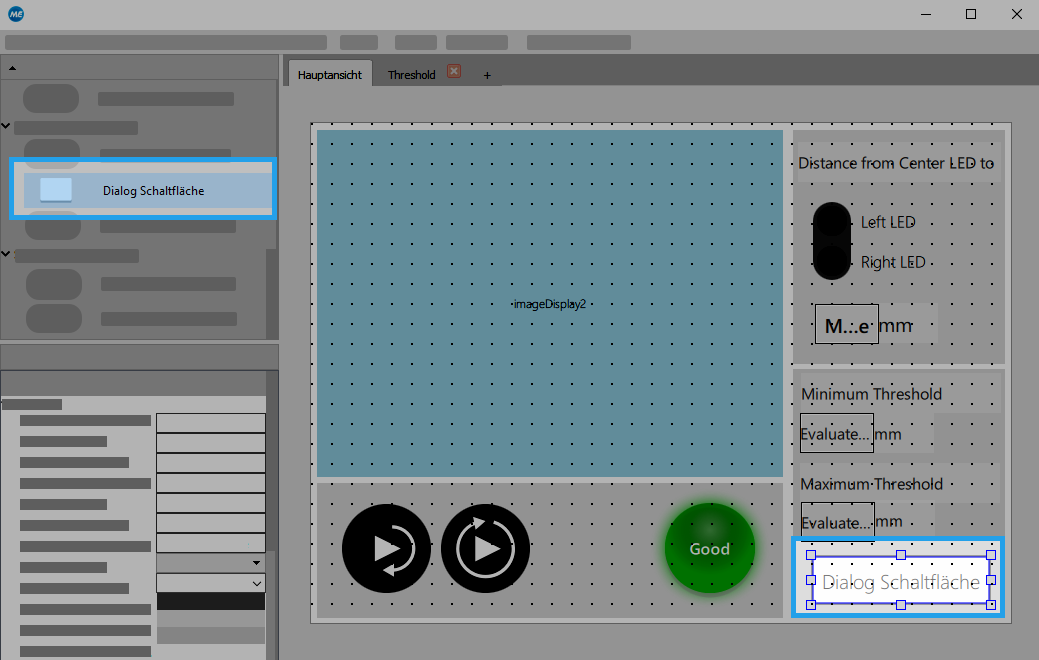Click the "Right LED" label
1039x660 pixels.
pos(893,262)
